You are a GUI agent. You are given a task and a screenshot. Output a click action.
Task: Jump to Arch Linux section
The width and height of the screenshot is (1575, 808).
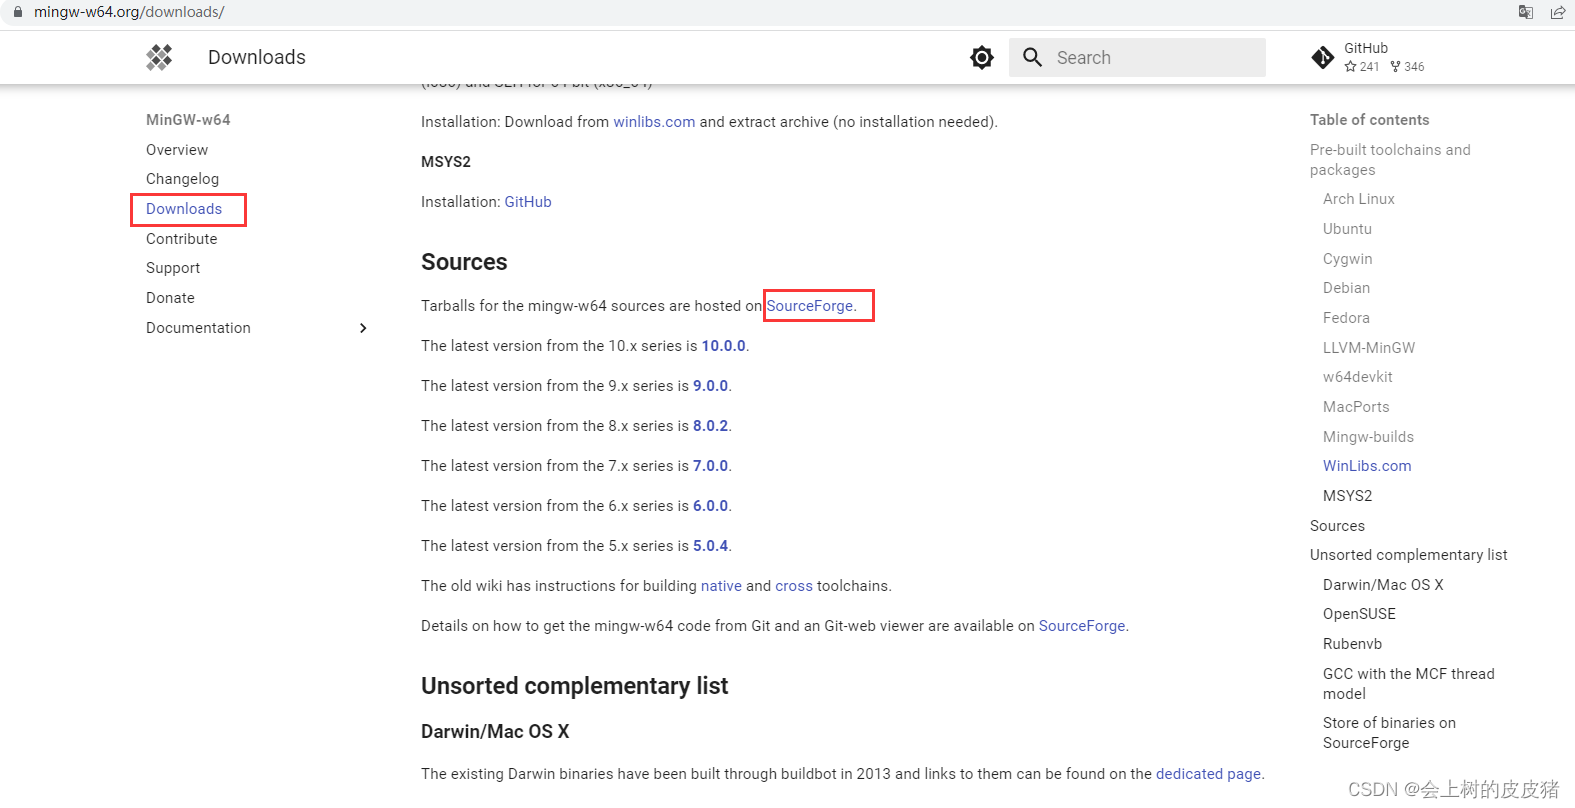tap(1358, 199)
